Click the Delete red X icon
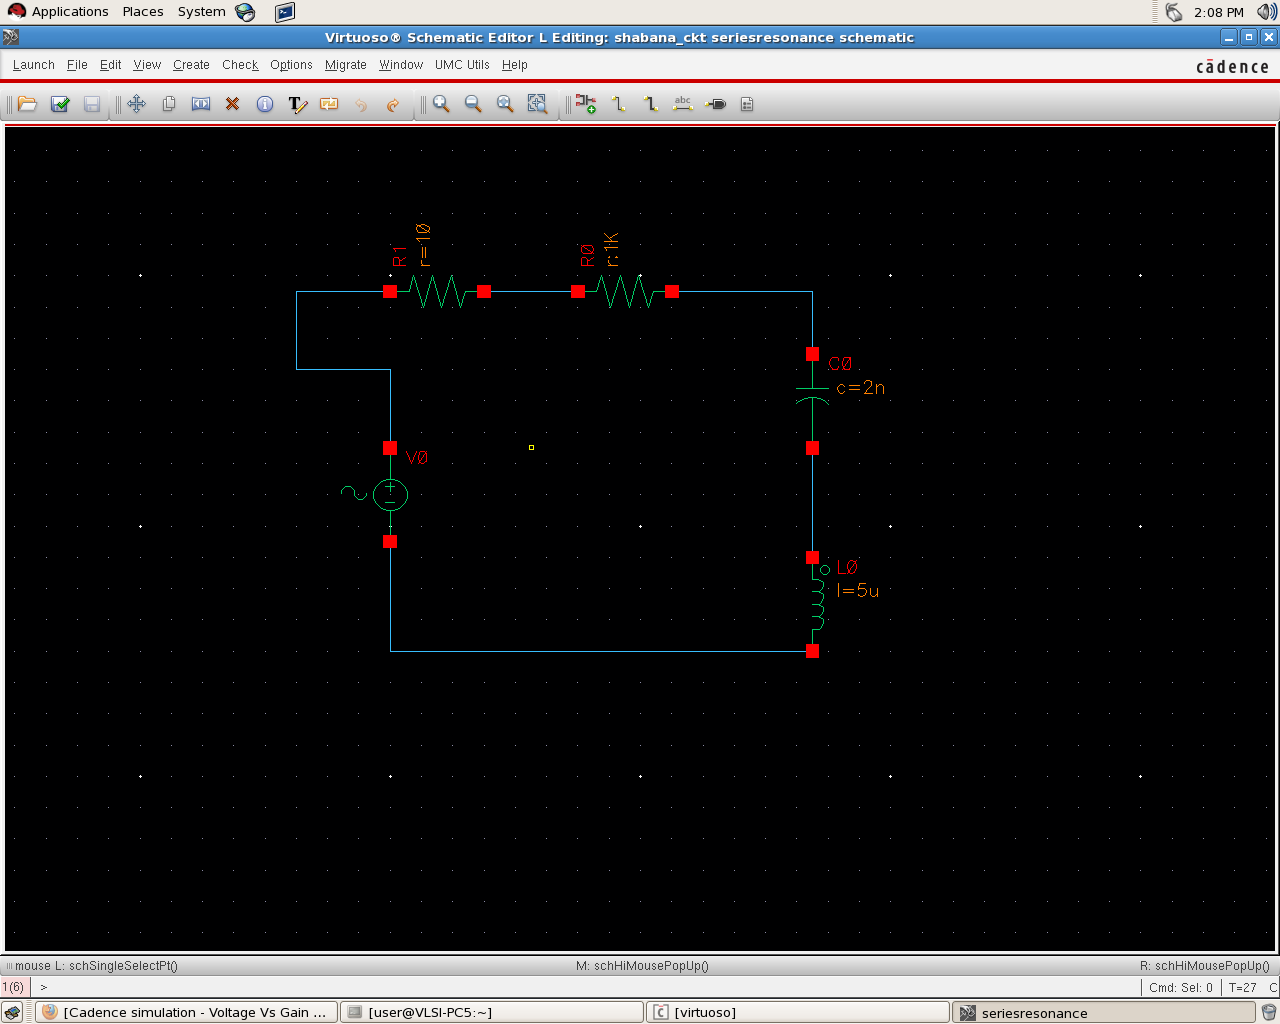The image size is (1280, 1024). [233, 104]
